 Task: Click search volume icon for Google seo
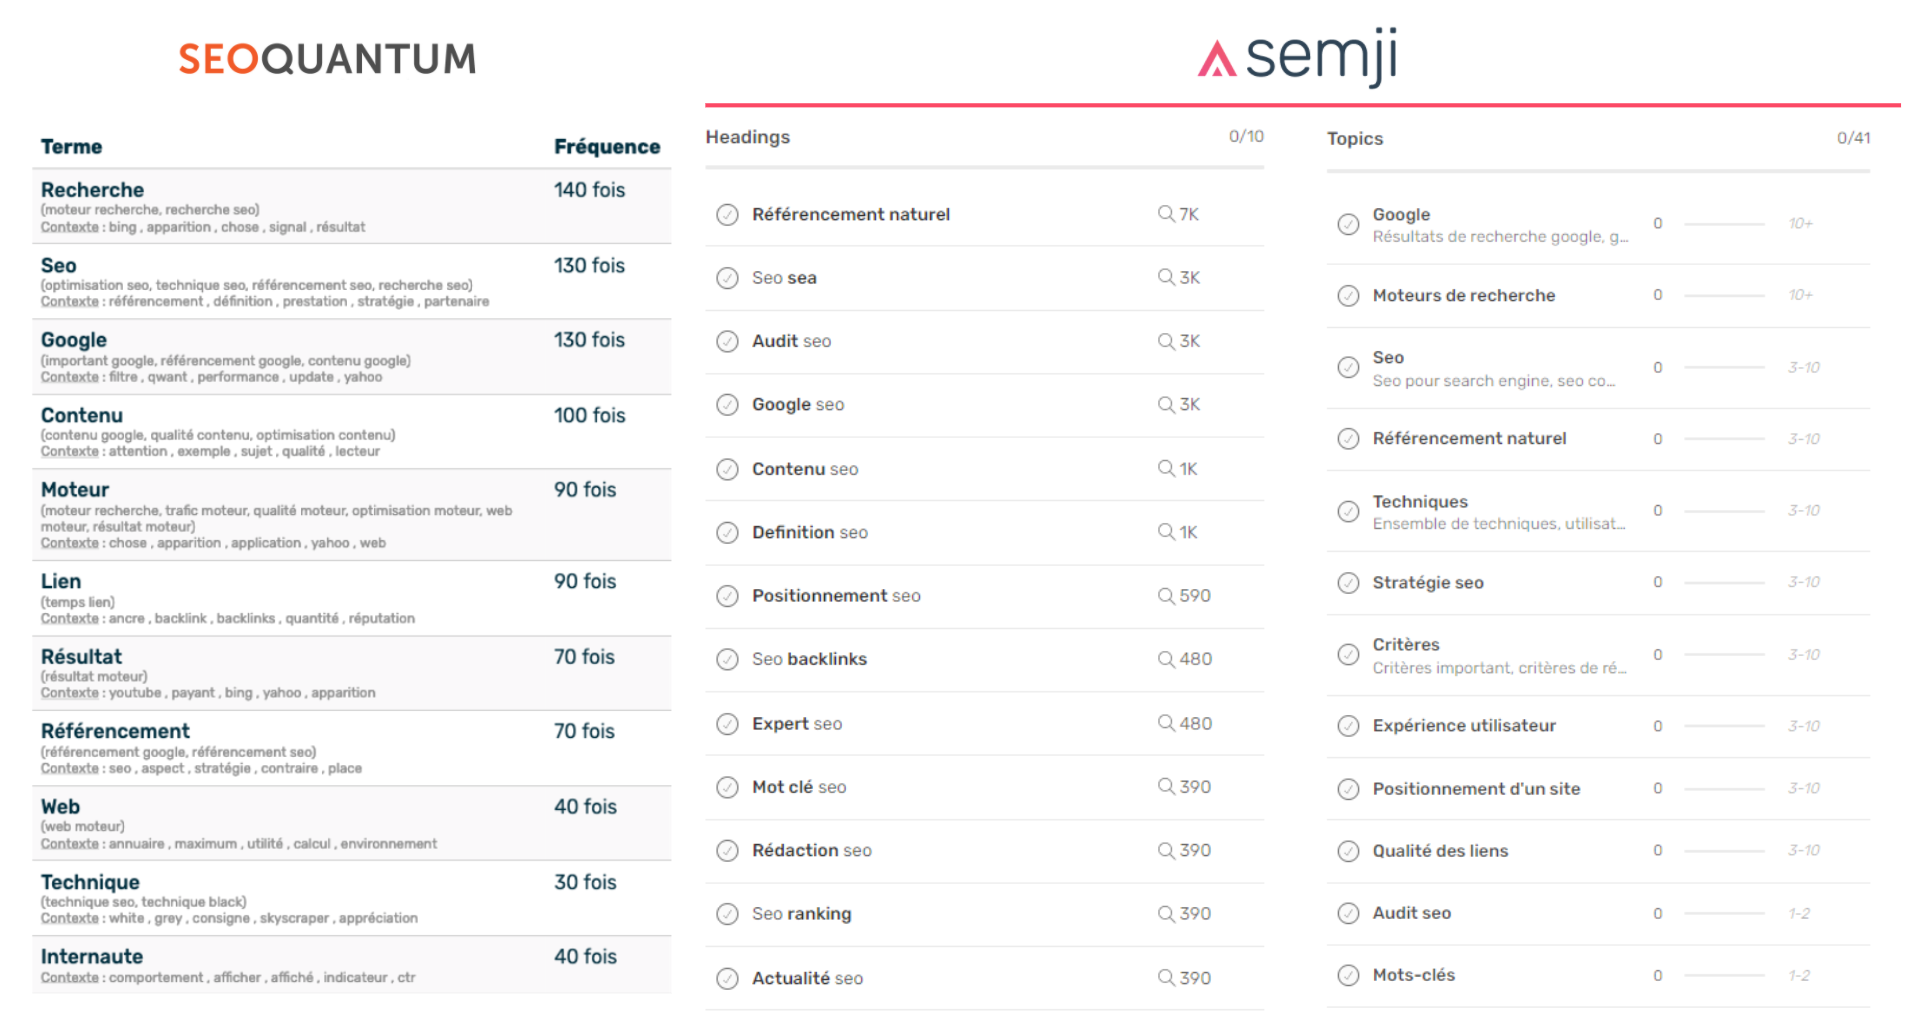1166,404
